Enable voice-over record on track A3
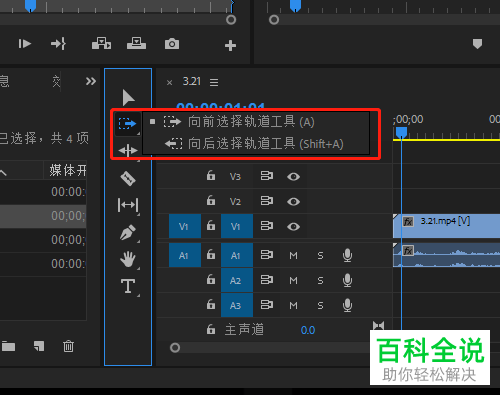 click(x=347, y=305)
